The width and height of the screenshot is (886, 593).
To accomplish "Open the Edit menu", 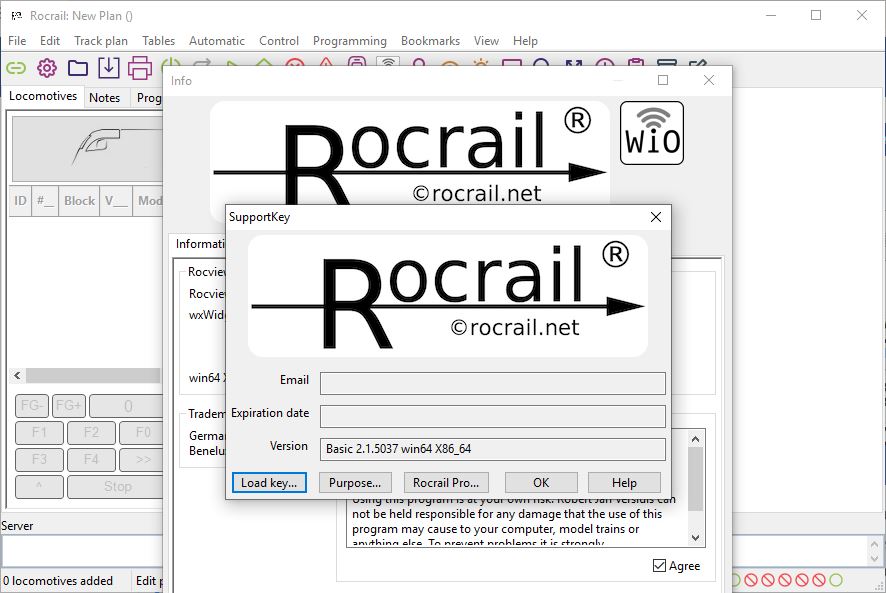I will pyautogui.click(x=50, y=41).
